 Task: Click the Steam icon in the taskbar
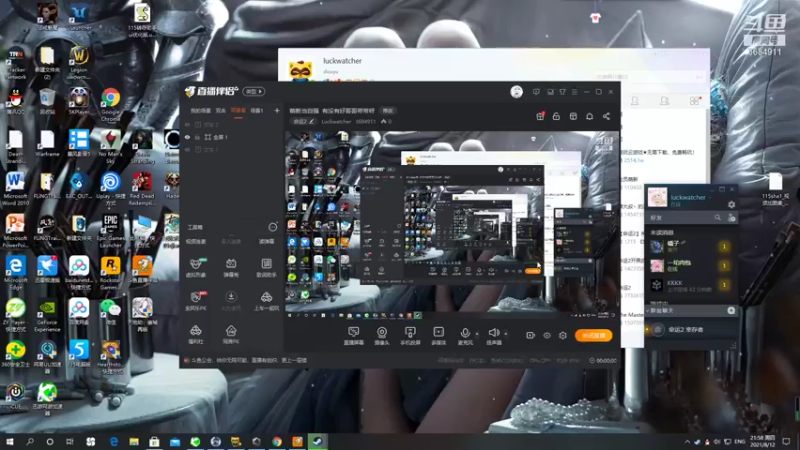(x=317, y=441)
